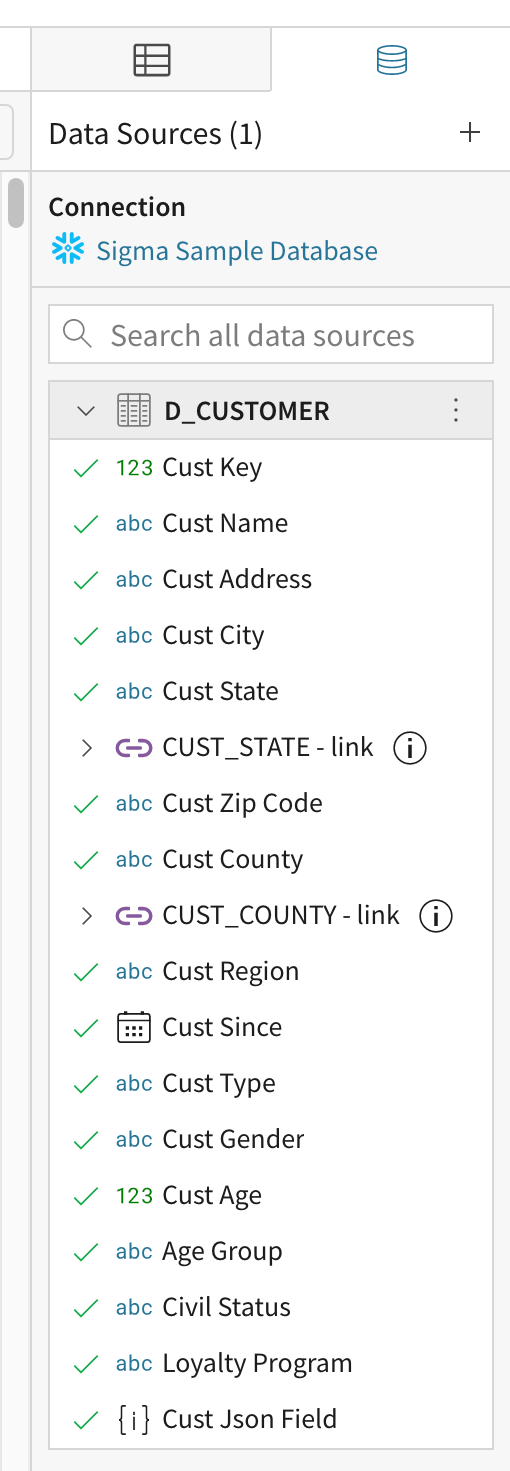510x1471 pixels.
Task: Select the Cust Json Field column
Action: pos(271,1419)
